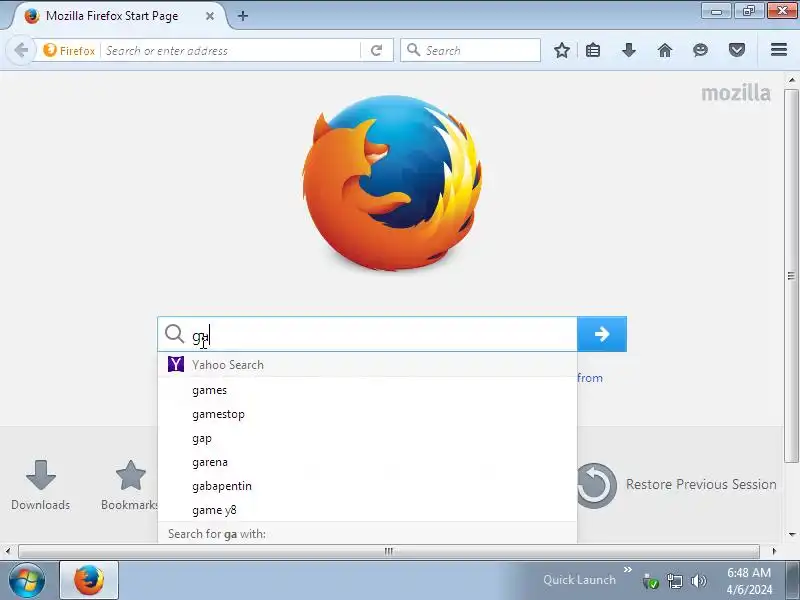Click the reload page icon

(377, 51)
